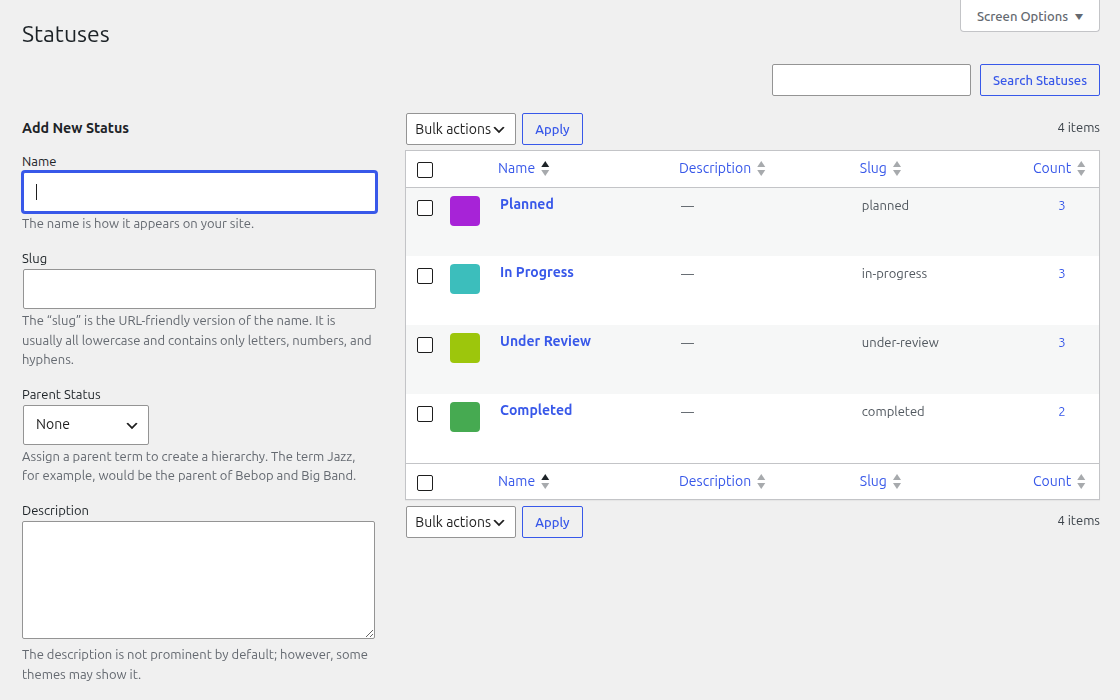Click the count 3 for Planned
The image size is (1120, 700).
click(1061, 206)
